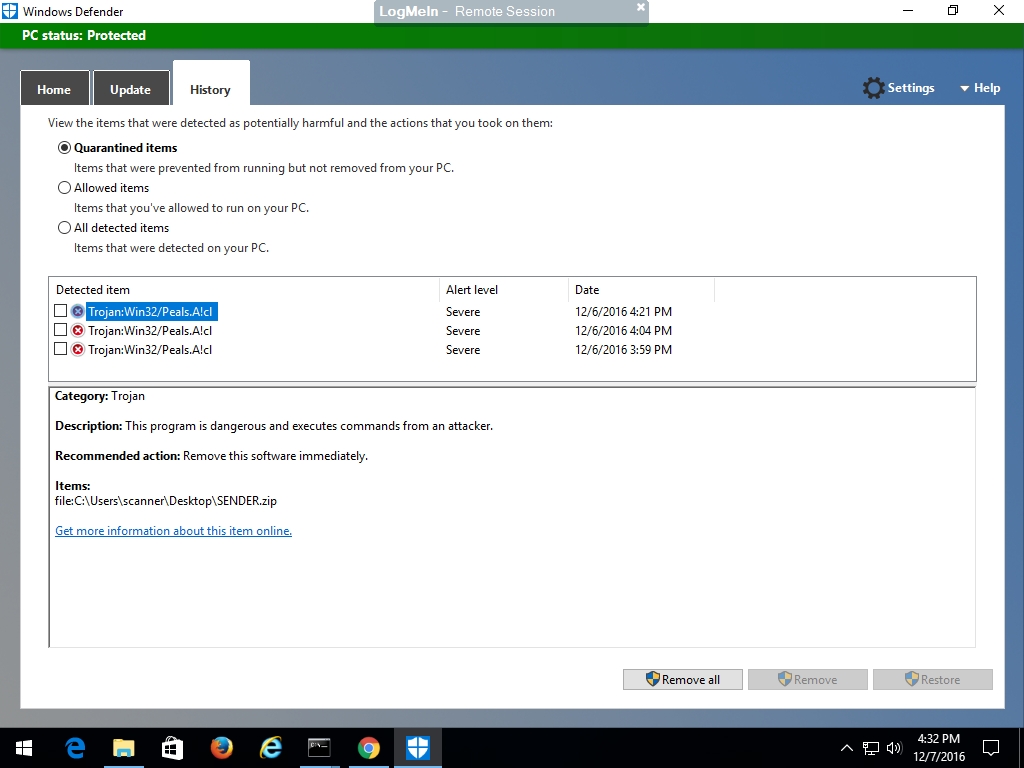Click the Help menu label
Viewport: 1024px width, 768px height.
pyautogui.click(x=987, y=88)
